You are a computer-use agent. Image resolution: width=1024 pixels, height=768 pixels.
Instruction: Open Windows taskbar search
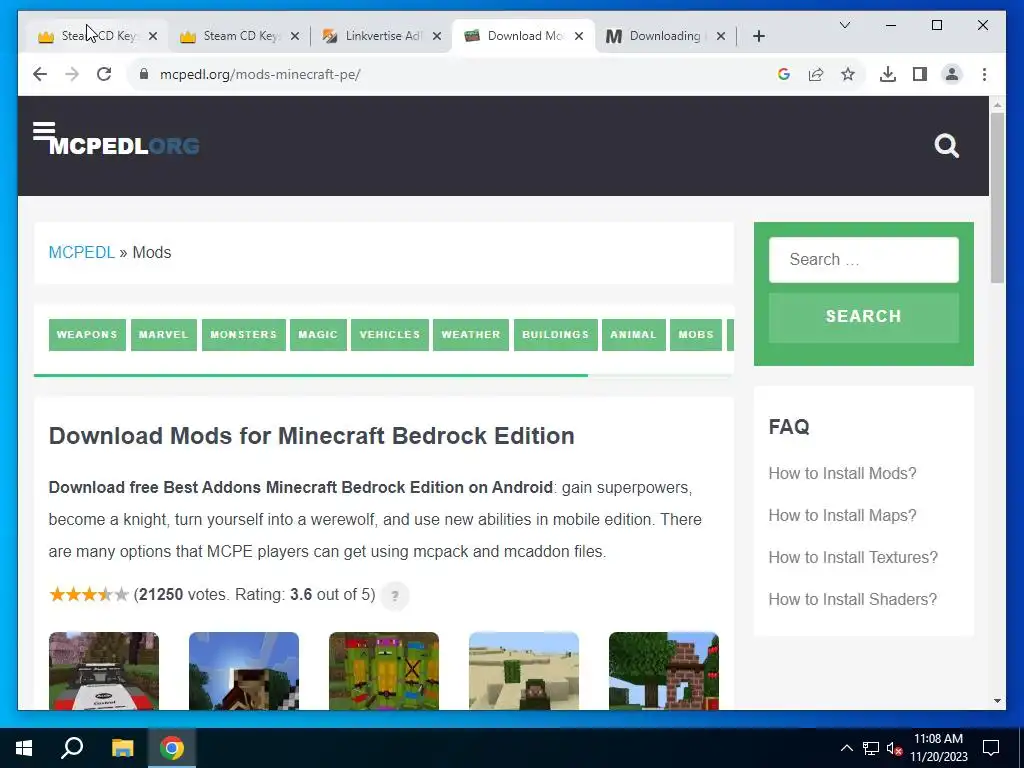point(72,748)
